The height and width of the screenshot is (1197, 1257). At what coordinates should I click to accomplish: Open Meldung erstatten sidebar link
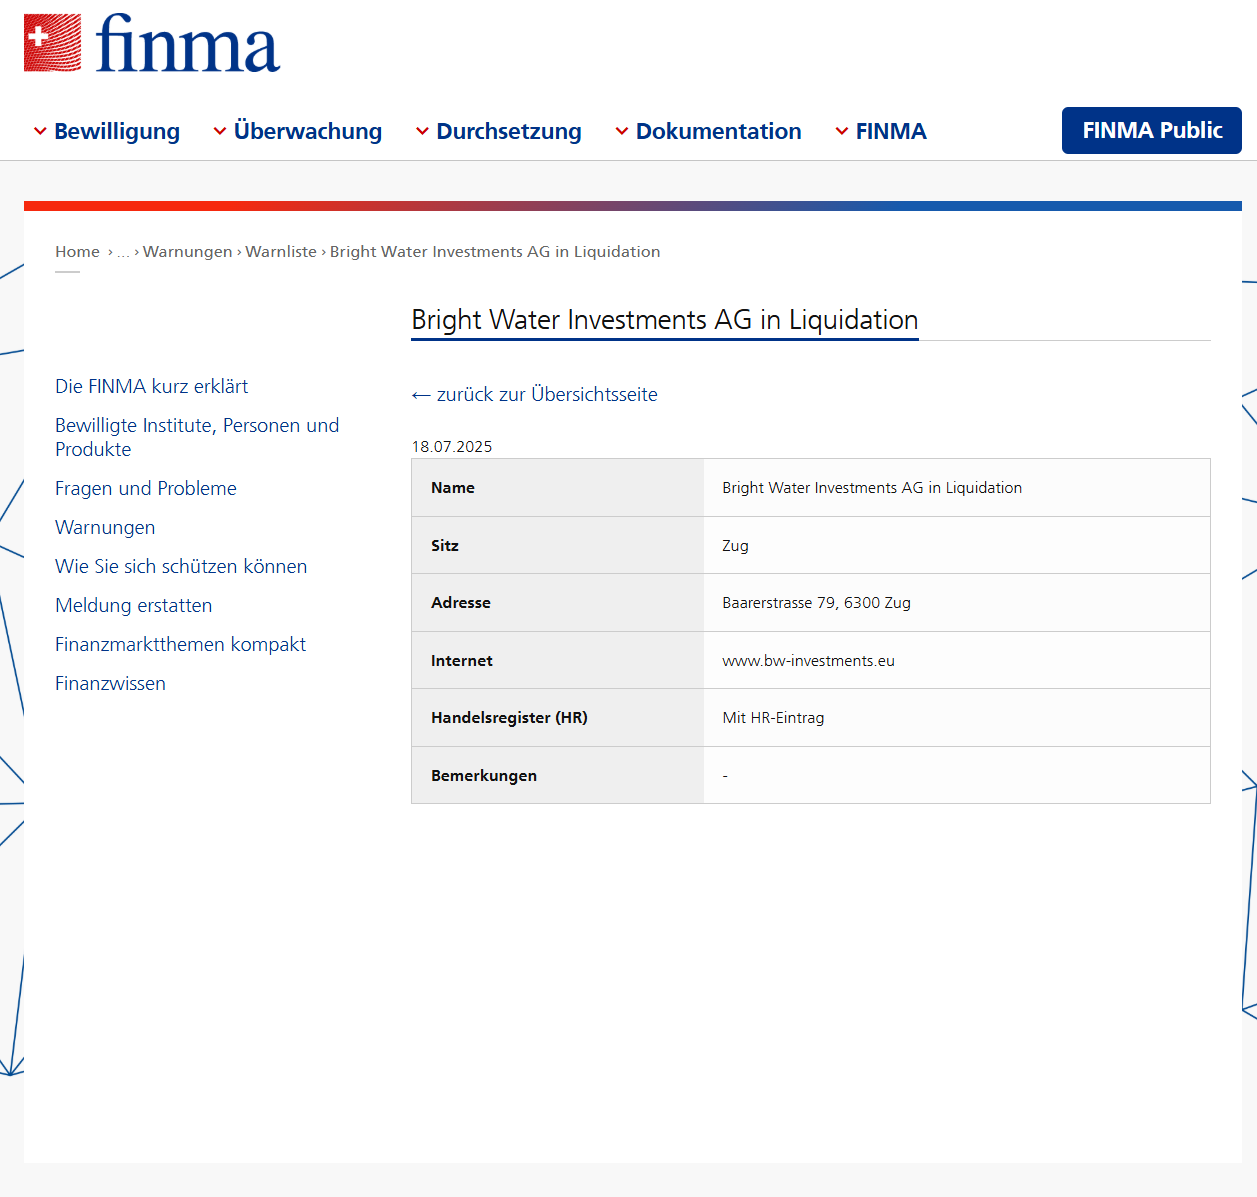click(x=133, y=605)
